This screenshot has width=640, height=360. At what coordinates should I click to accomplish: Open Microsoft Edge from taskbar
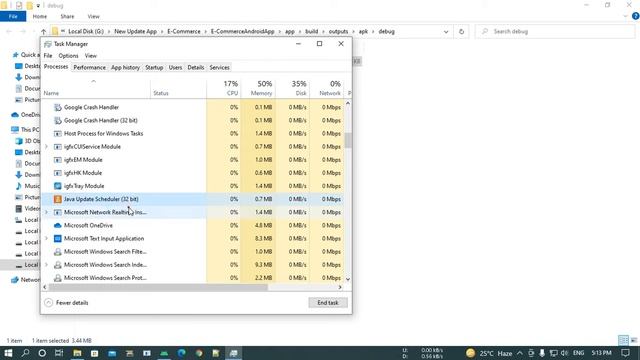click(182, 353)
